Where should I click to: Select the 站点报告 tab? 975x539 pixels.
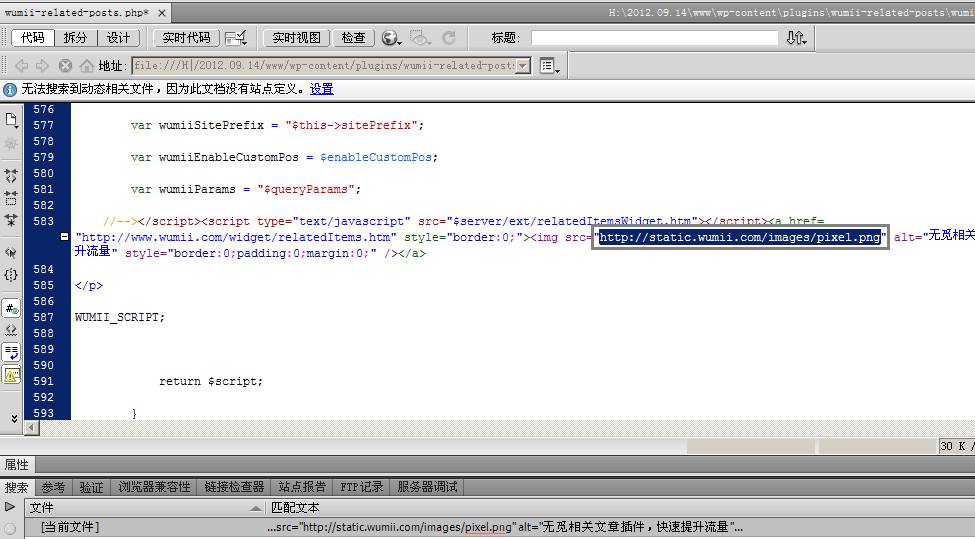[302, 487]
